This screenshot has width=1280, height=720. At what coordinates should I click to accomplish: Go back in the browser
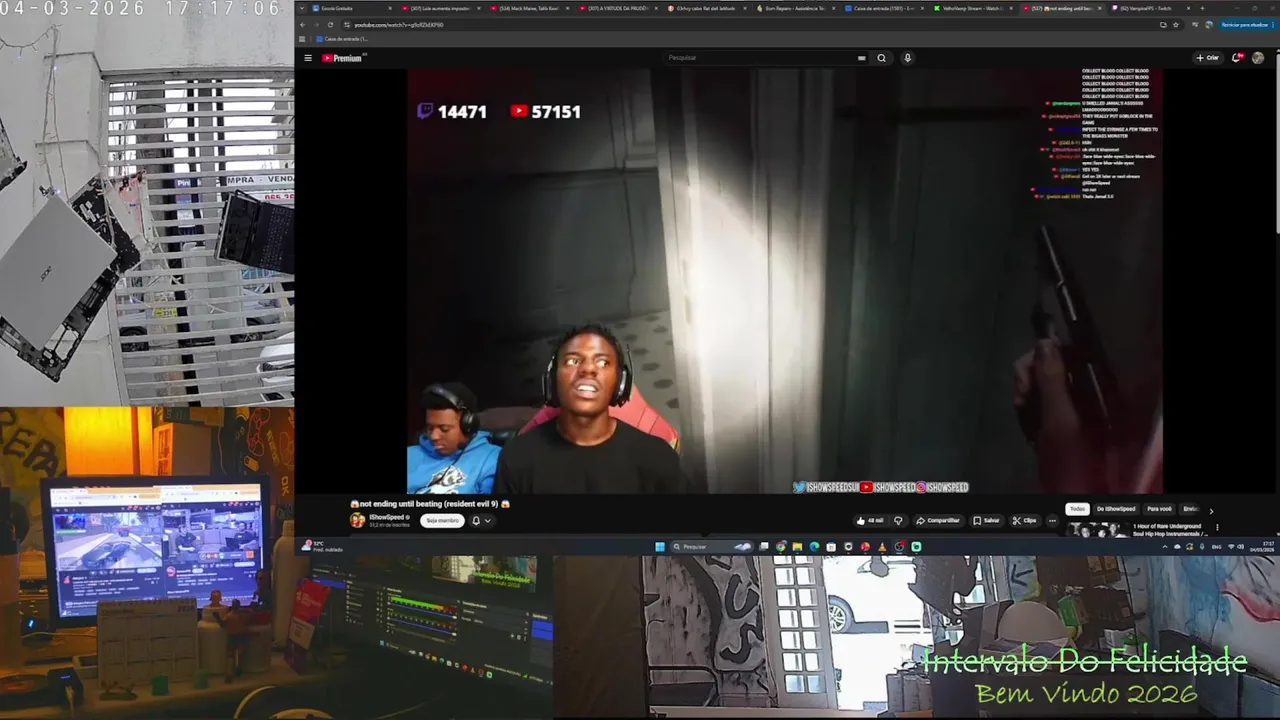[303, 25]
